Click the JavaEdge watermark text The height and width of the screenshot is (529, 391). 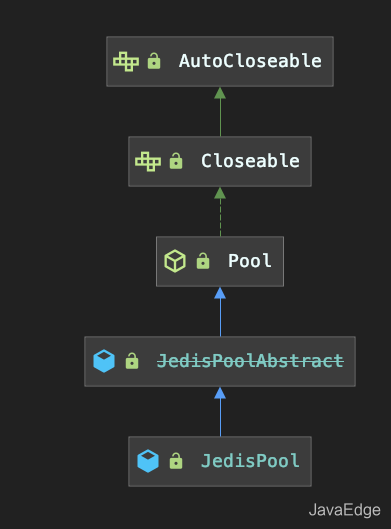point(344,510)
